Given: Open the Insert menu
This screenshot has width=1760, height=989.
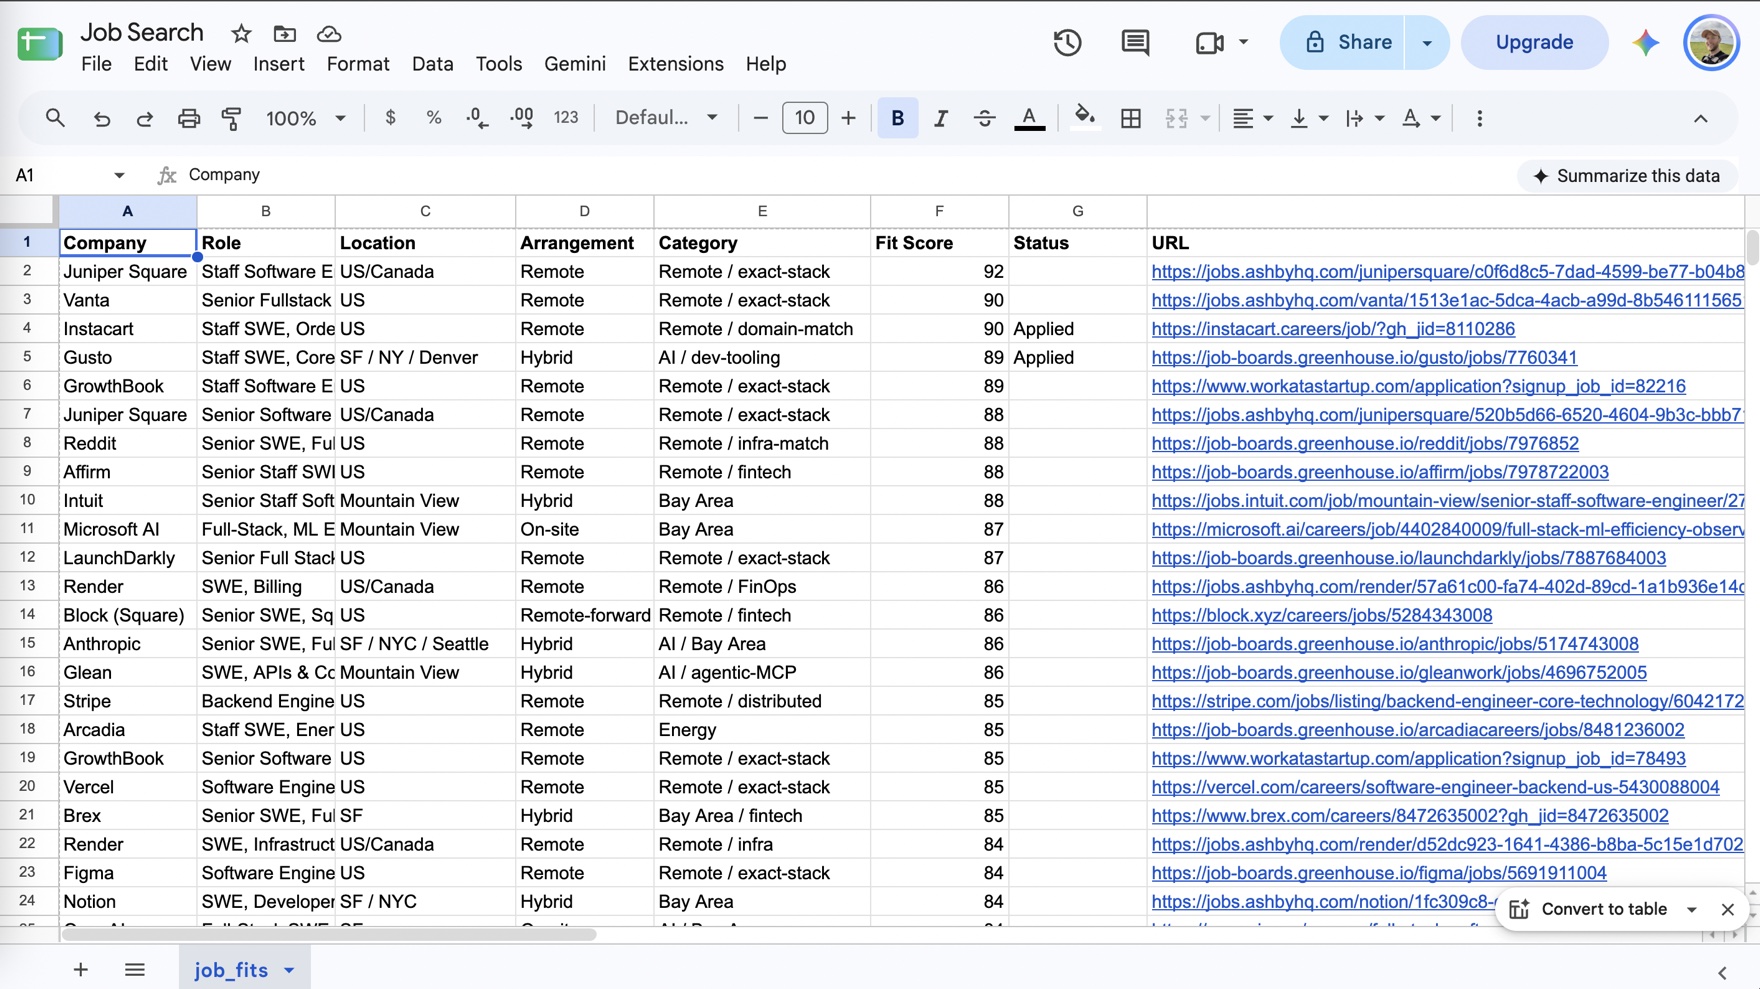Looking at the screenshot, I should [278, 64].
